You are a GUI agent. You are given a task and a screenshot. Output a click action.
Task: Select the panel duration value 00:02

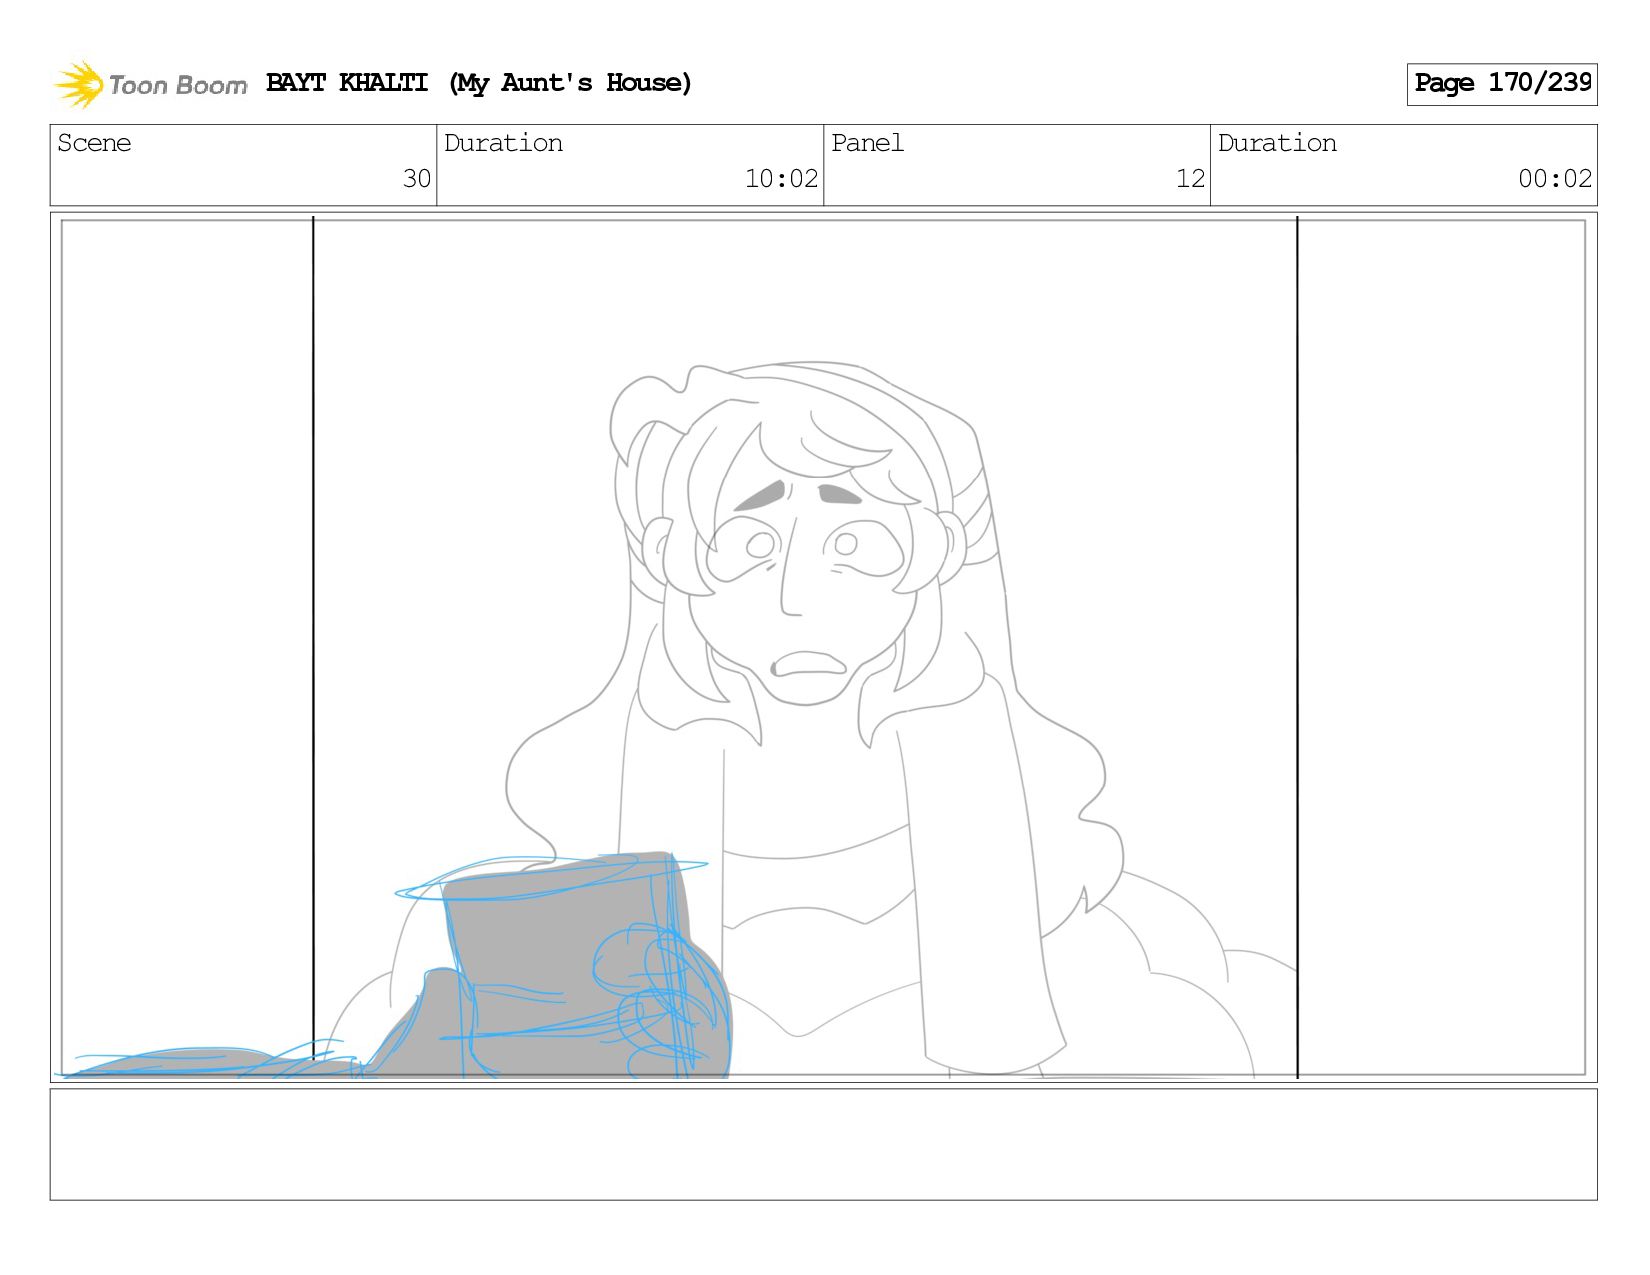(x=1555, y=179)
